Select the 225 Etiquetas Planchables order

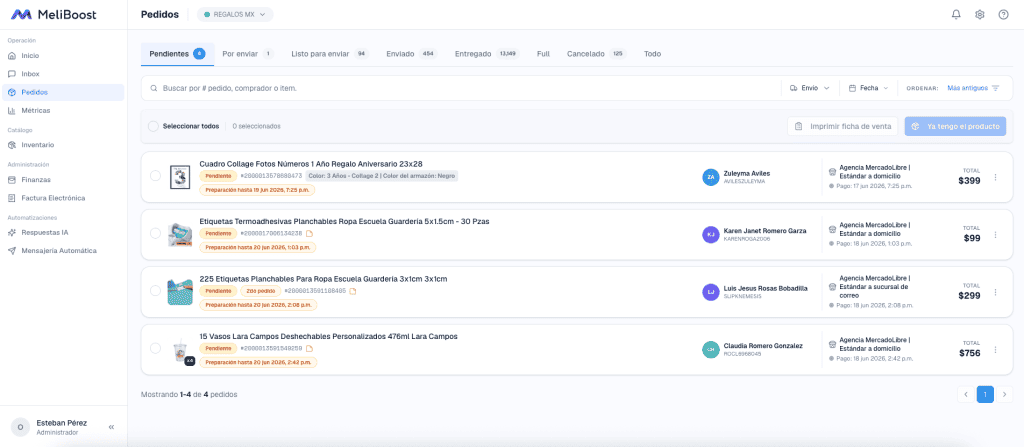pyautogui.click(x=155, y=290)
